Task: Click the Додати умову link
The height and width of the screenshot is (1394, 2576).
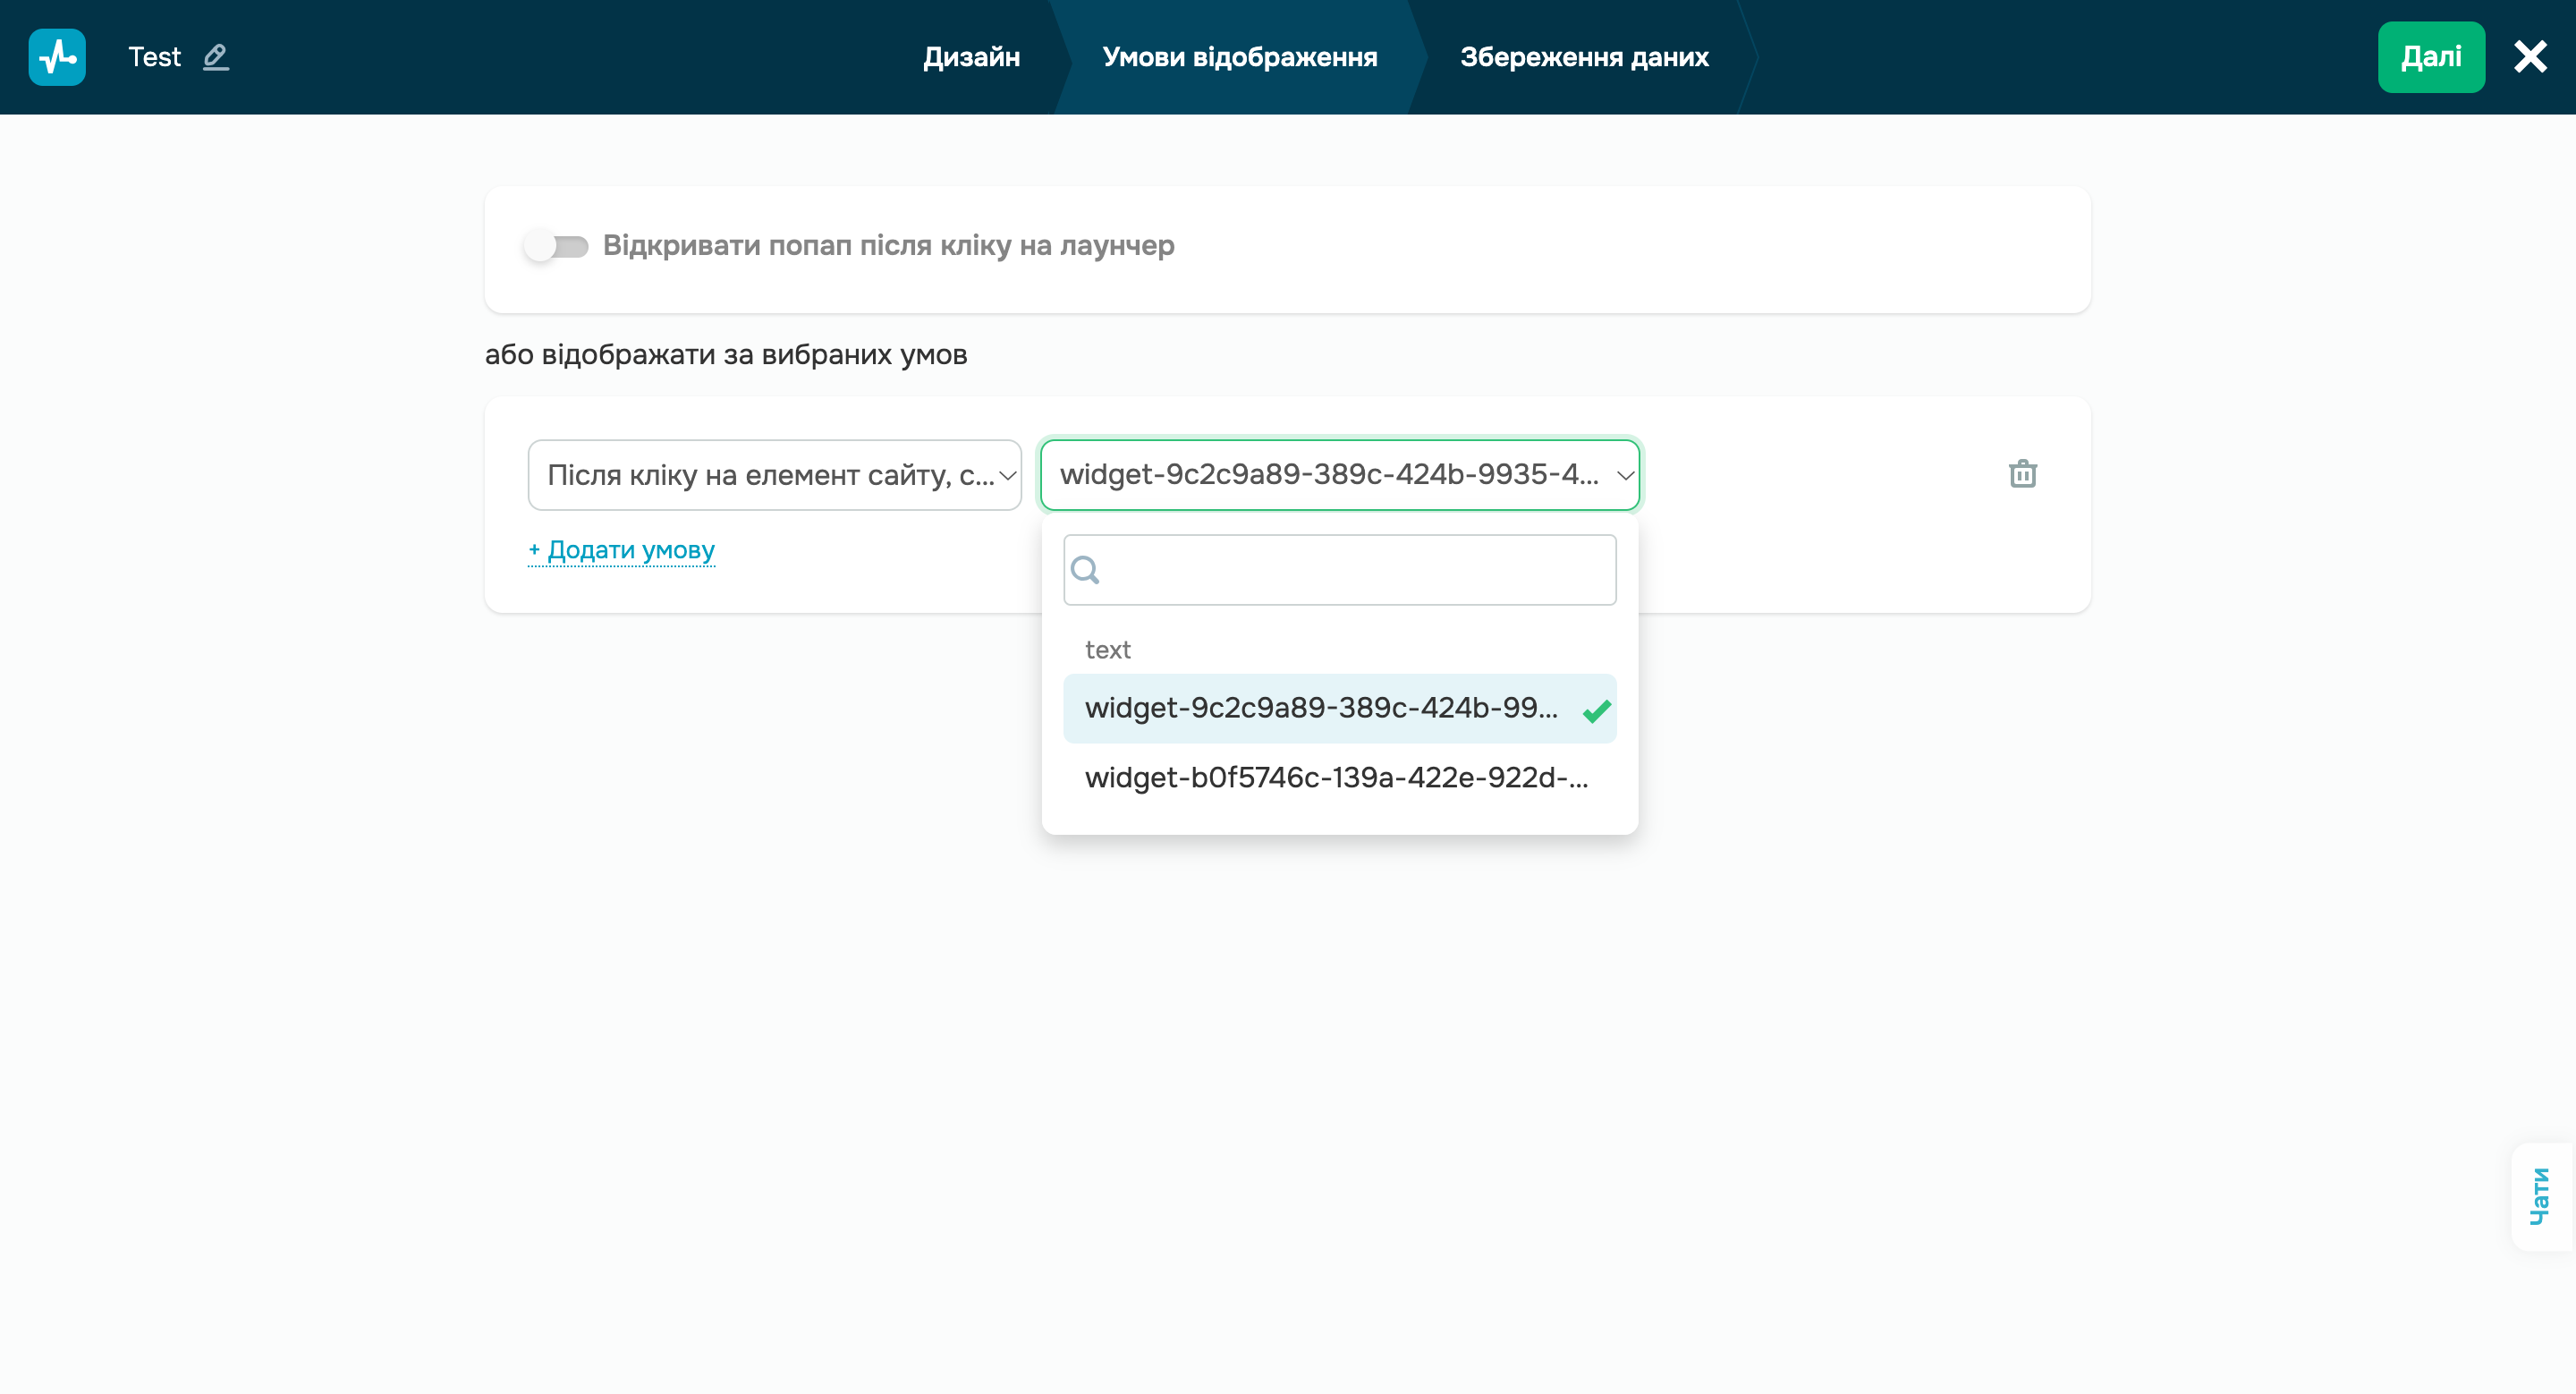Action: click(621, 550)
